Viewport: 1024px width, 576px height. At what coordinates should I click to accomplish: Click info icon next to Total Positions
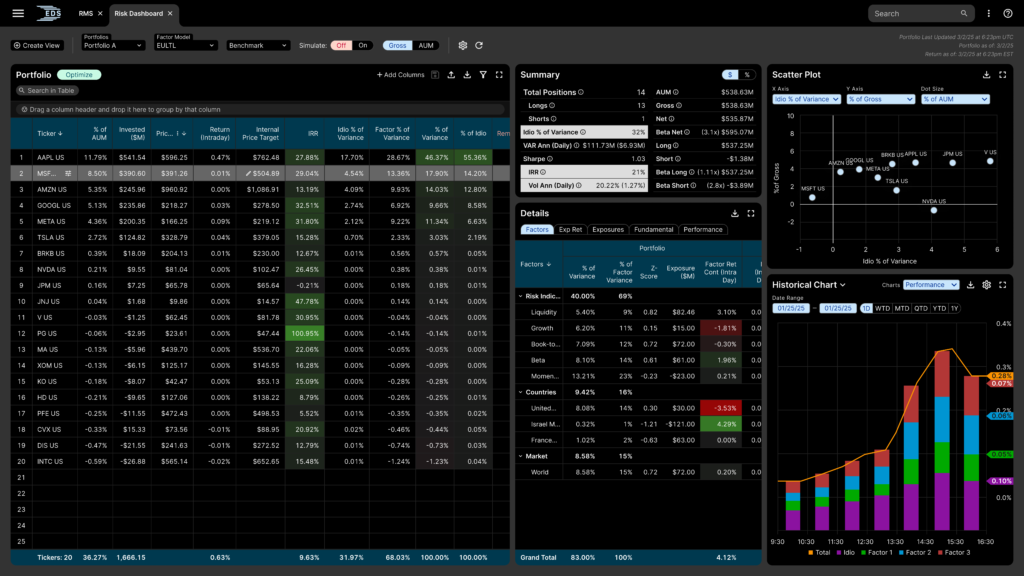coord(581,92)
